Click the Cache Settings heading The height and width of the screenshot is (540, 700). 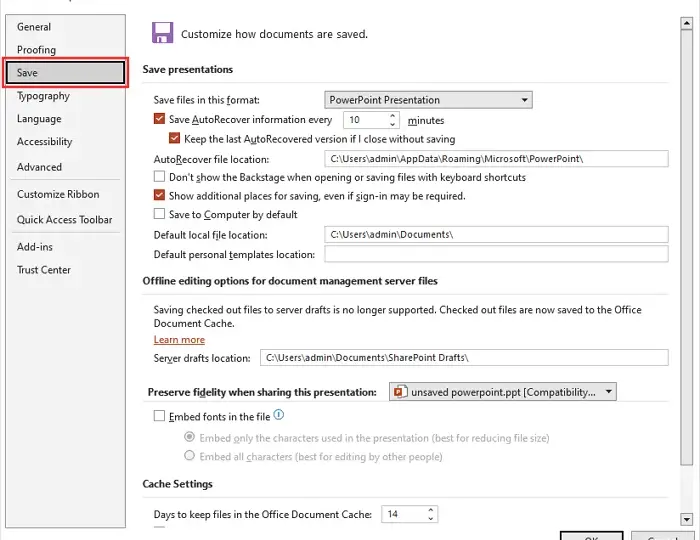[x=177, y=484]
